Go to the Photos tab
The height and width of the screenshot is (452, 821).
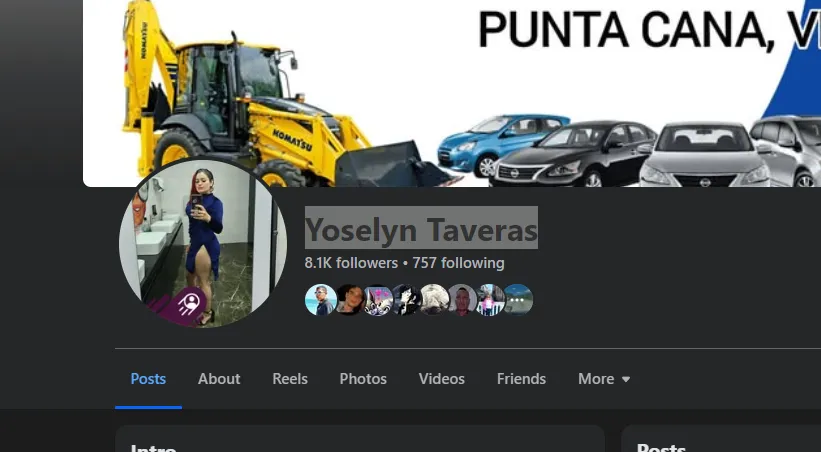click(363, 379)
